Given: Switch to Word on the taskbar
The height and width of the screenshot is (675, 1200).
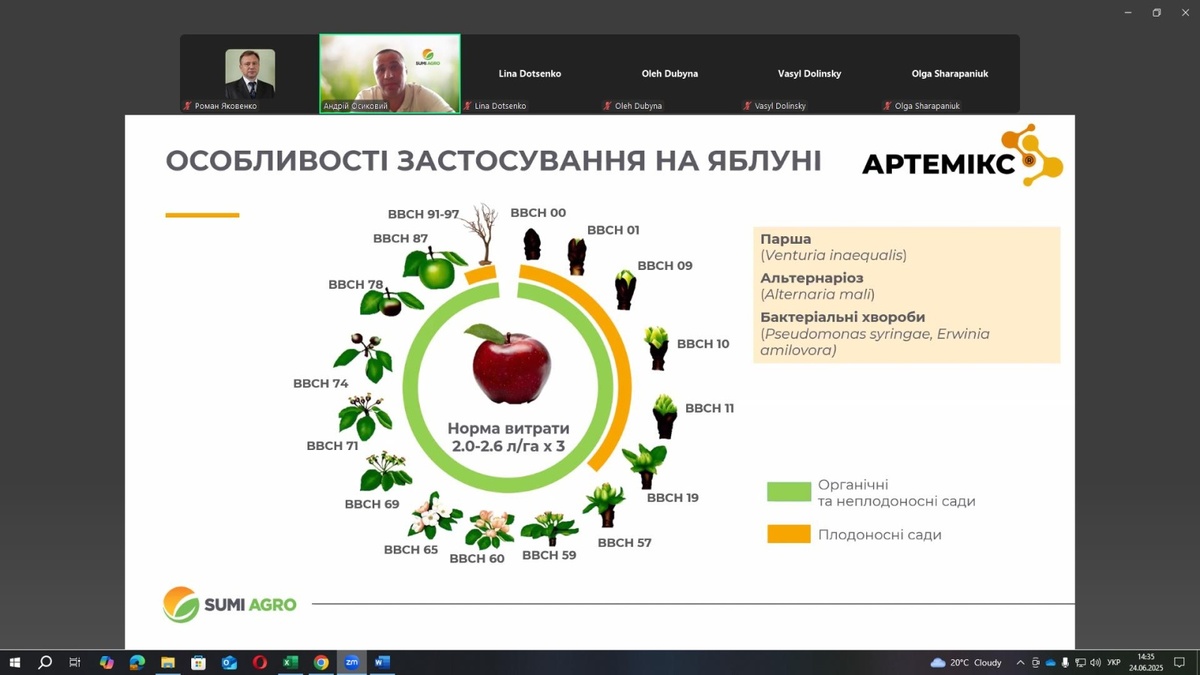Looking at the screenshot, I should [382, 662].
